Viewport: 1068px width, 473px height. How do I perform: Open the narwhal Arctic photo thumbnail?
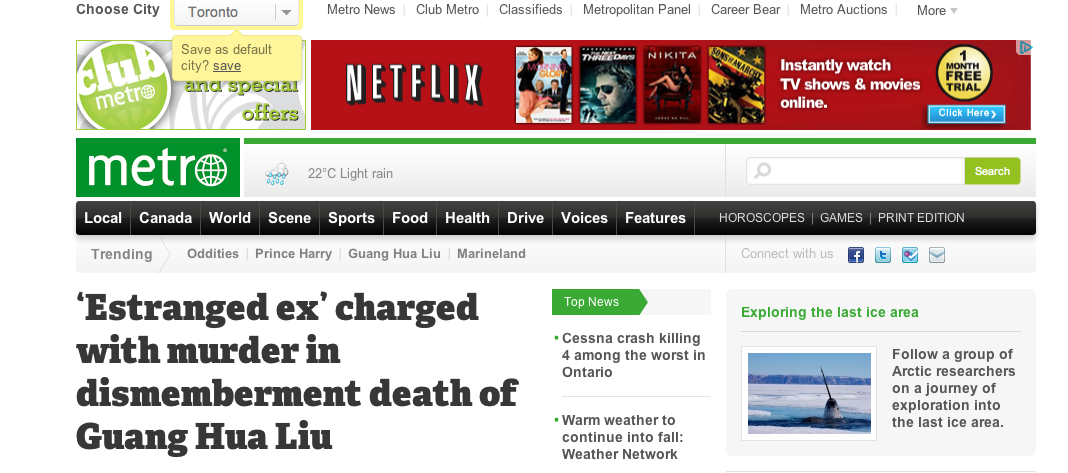pos(809,393)
